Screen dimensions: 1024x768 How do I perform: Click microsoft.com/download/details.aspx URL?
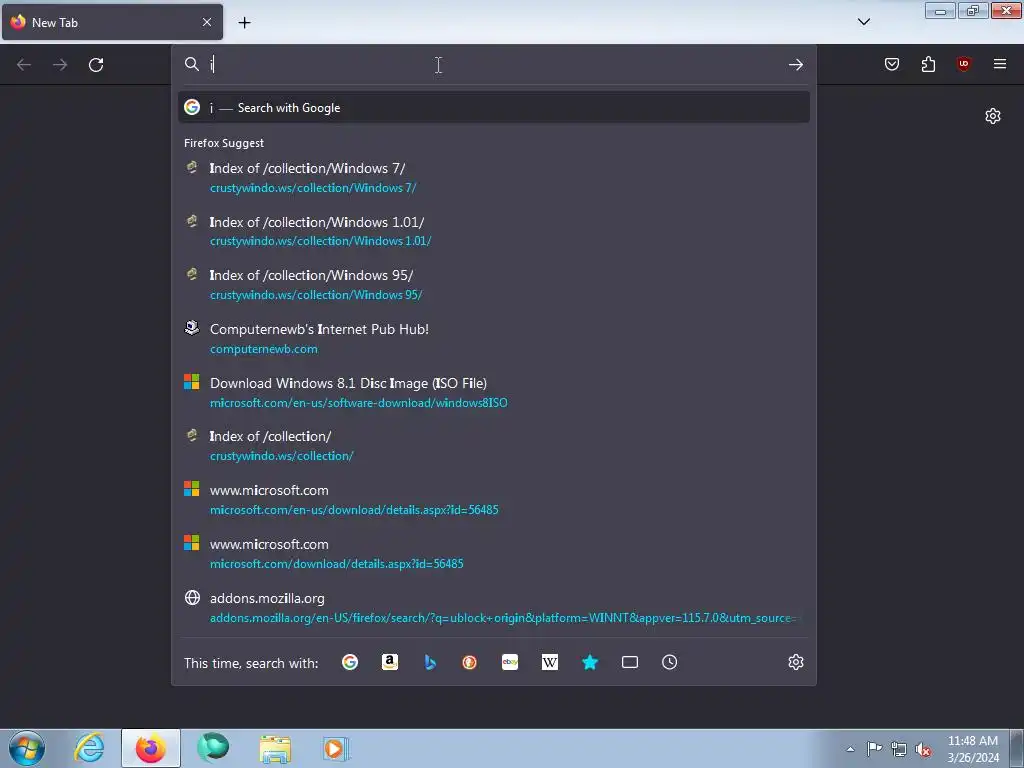[x=336, y=564]
